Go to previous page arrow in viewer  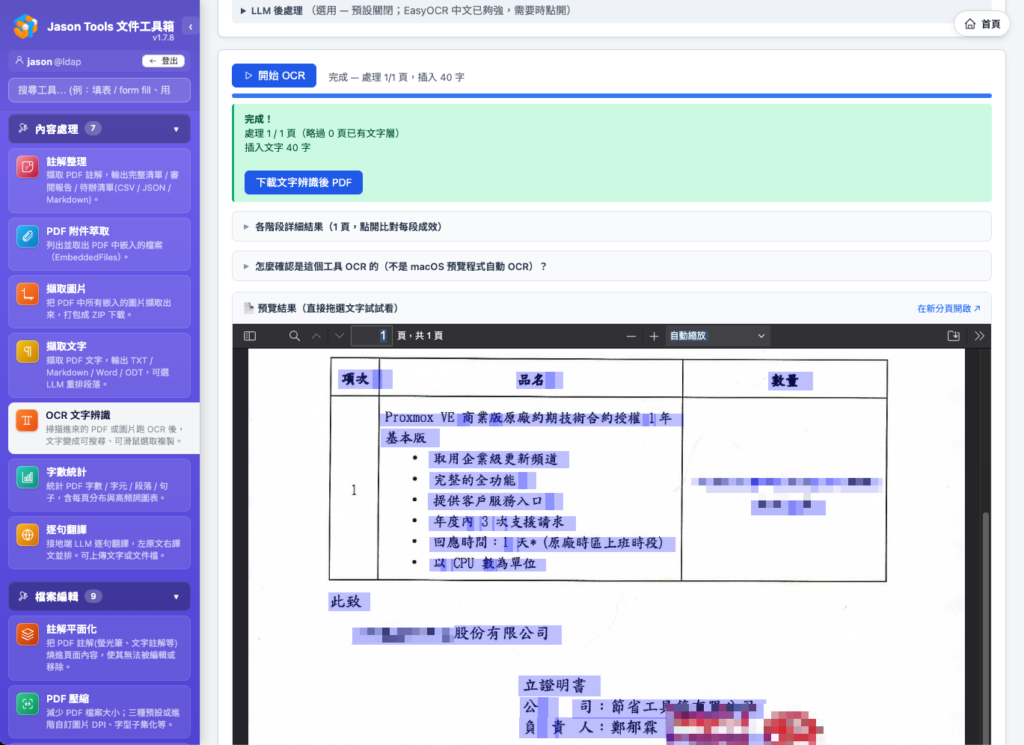317,336
